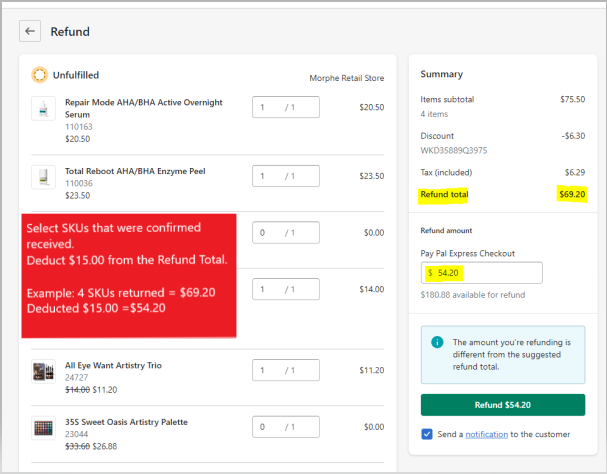Click the Refund amount section label

click(x=446, y=230)
